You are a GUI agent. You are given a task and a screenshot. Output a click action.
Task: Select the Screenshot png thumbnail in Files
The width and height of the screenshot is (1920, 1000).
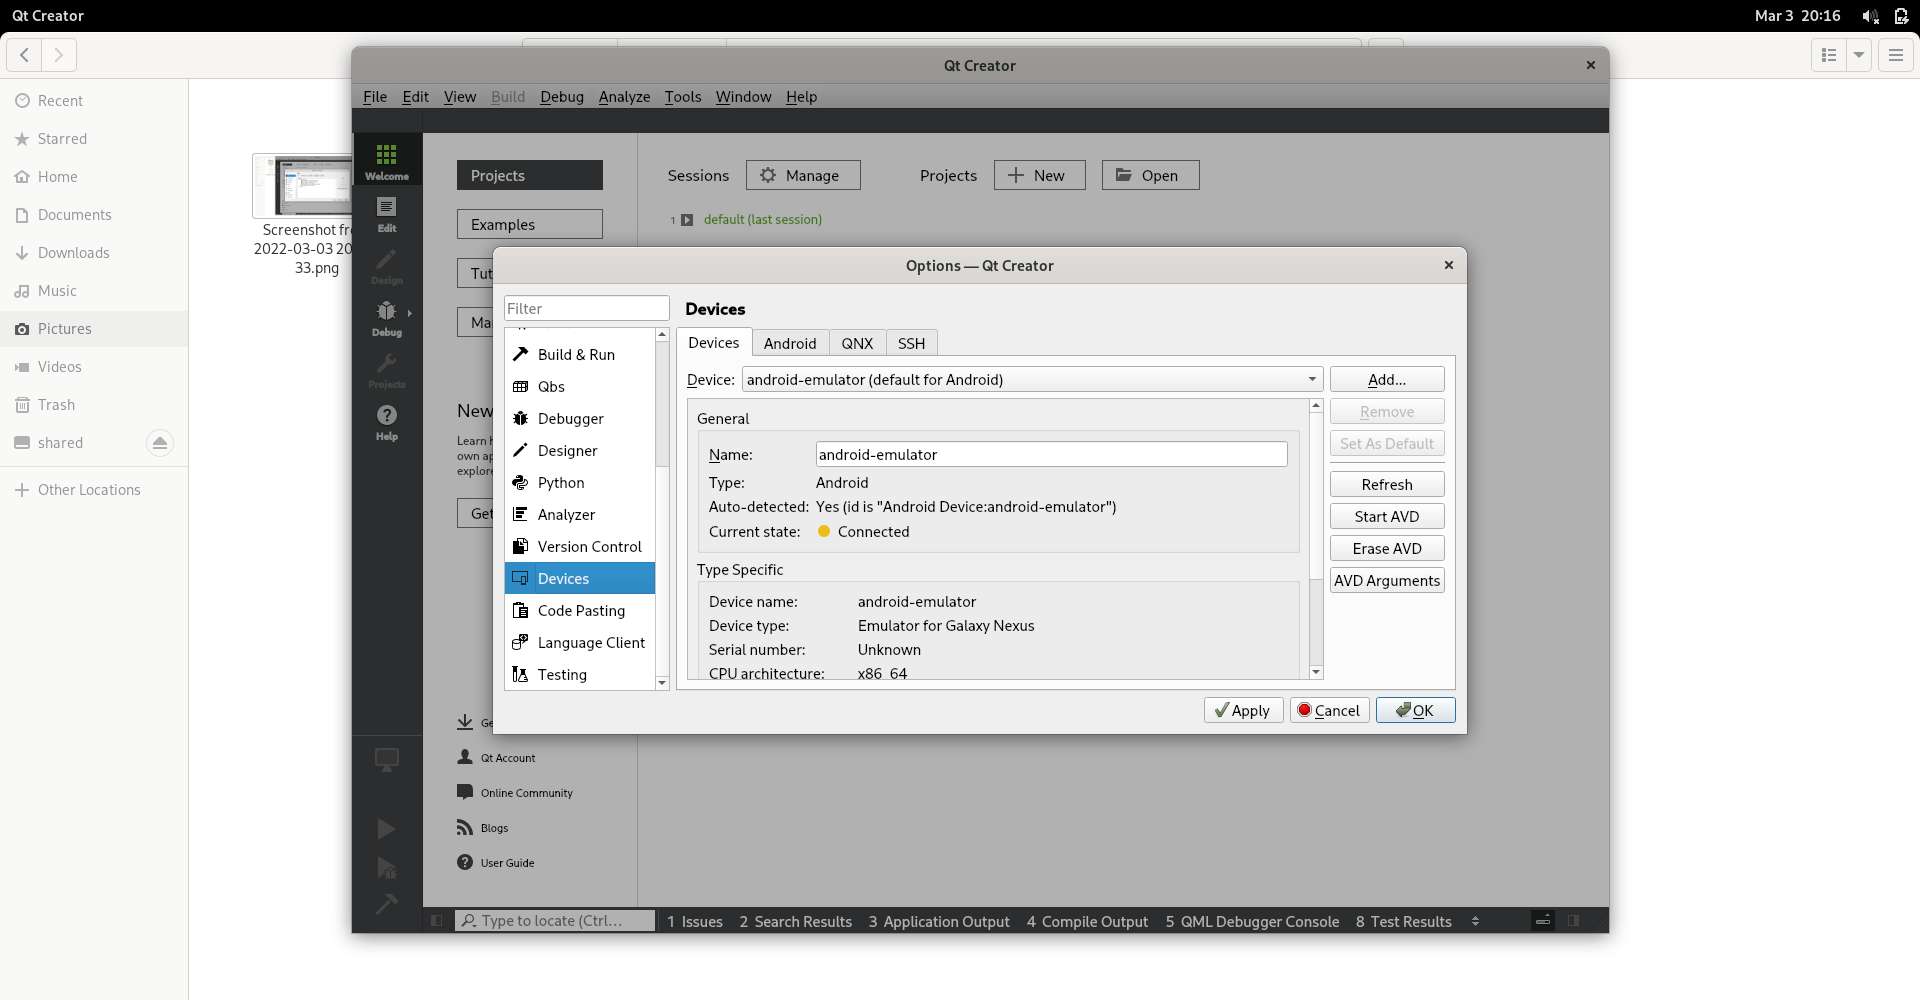[x=302, y=186]
